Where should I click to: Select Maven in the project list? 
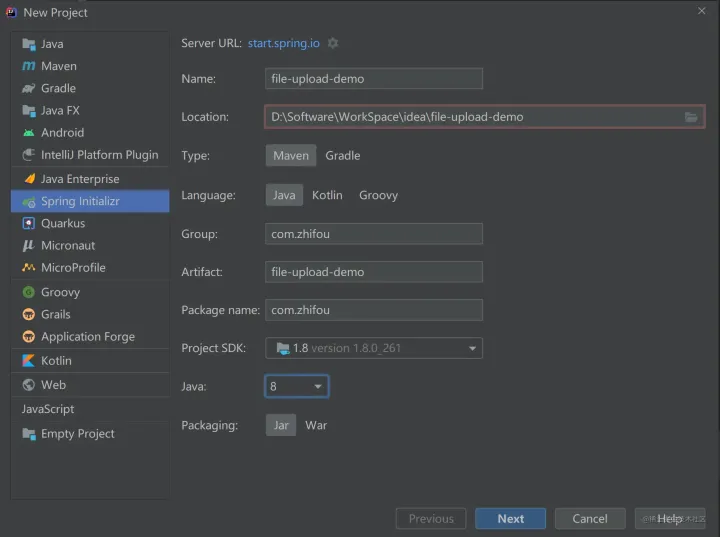click(90, 66)
